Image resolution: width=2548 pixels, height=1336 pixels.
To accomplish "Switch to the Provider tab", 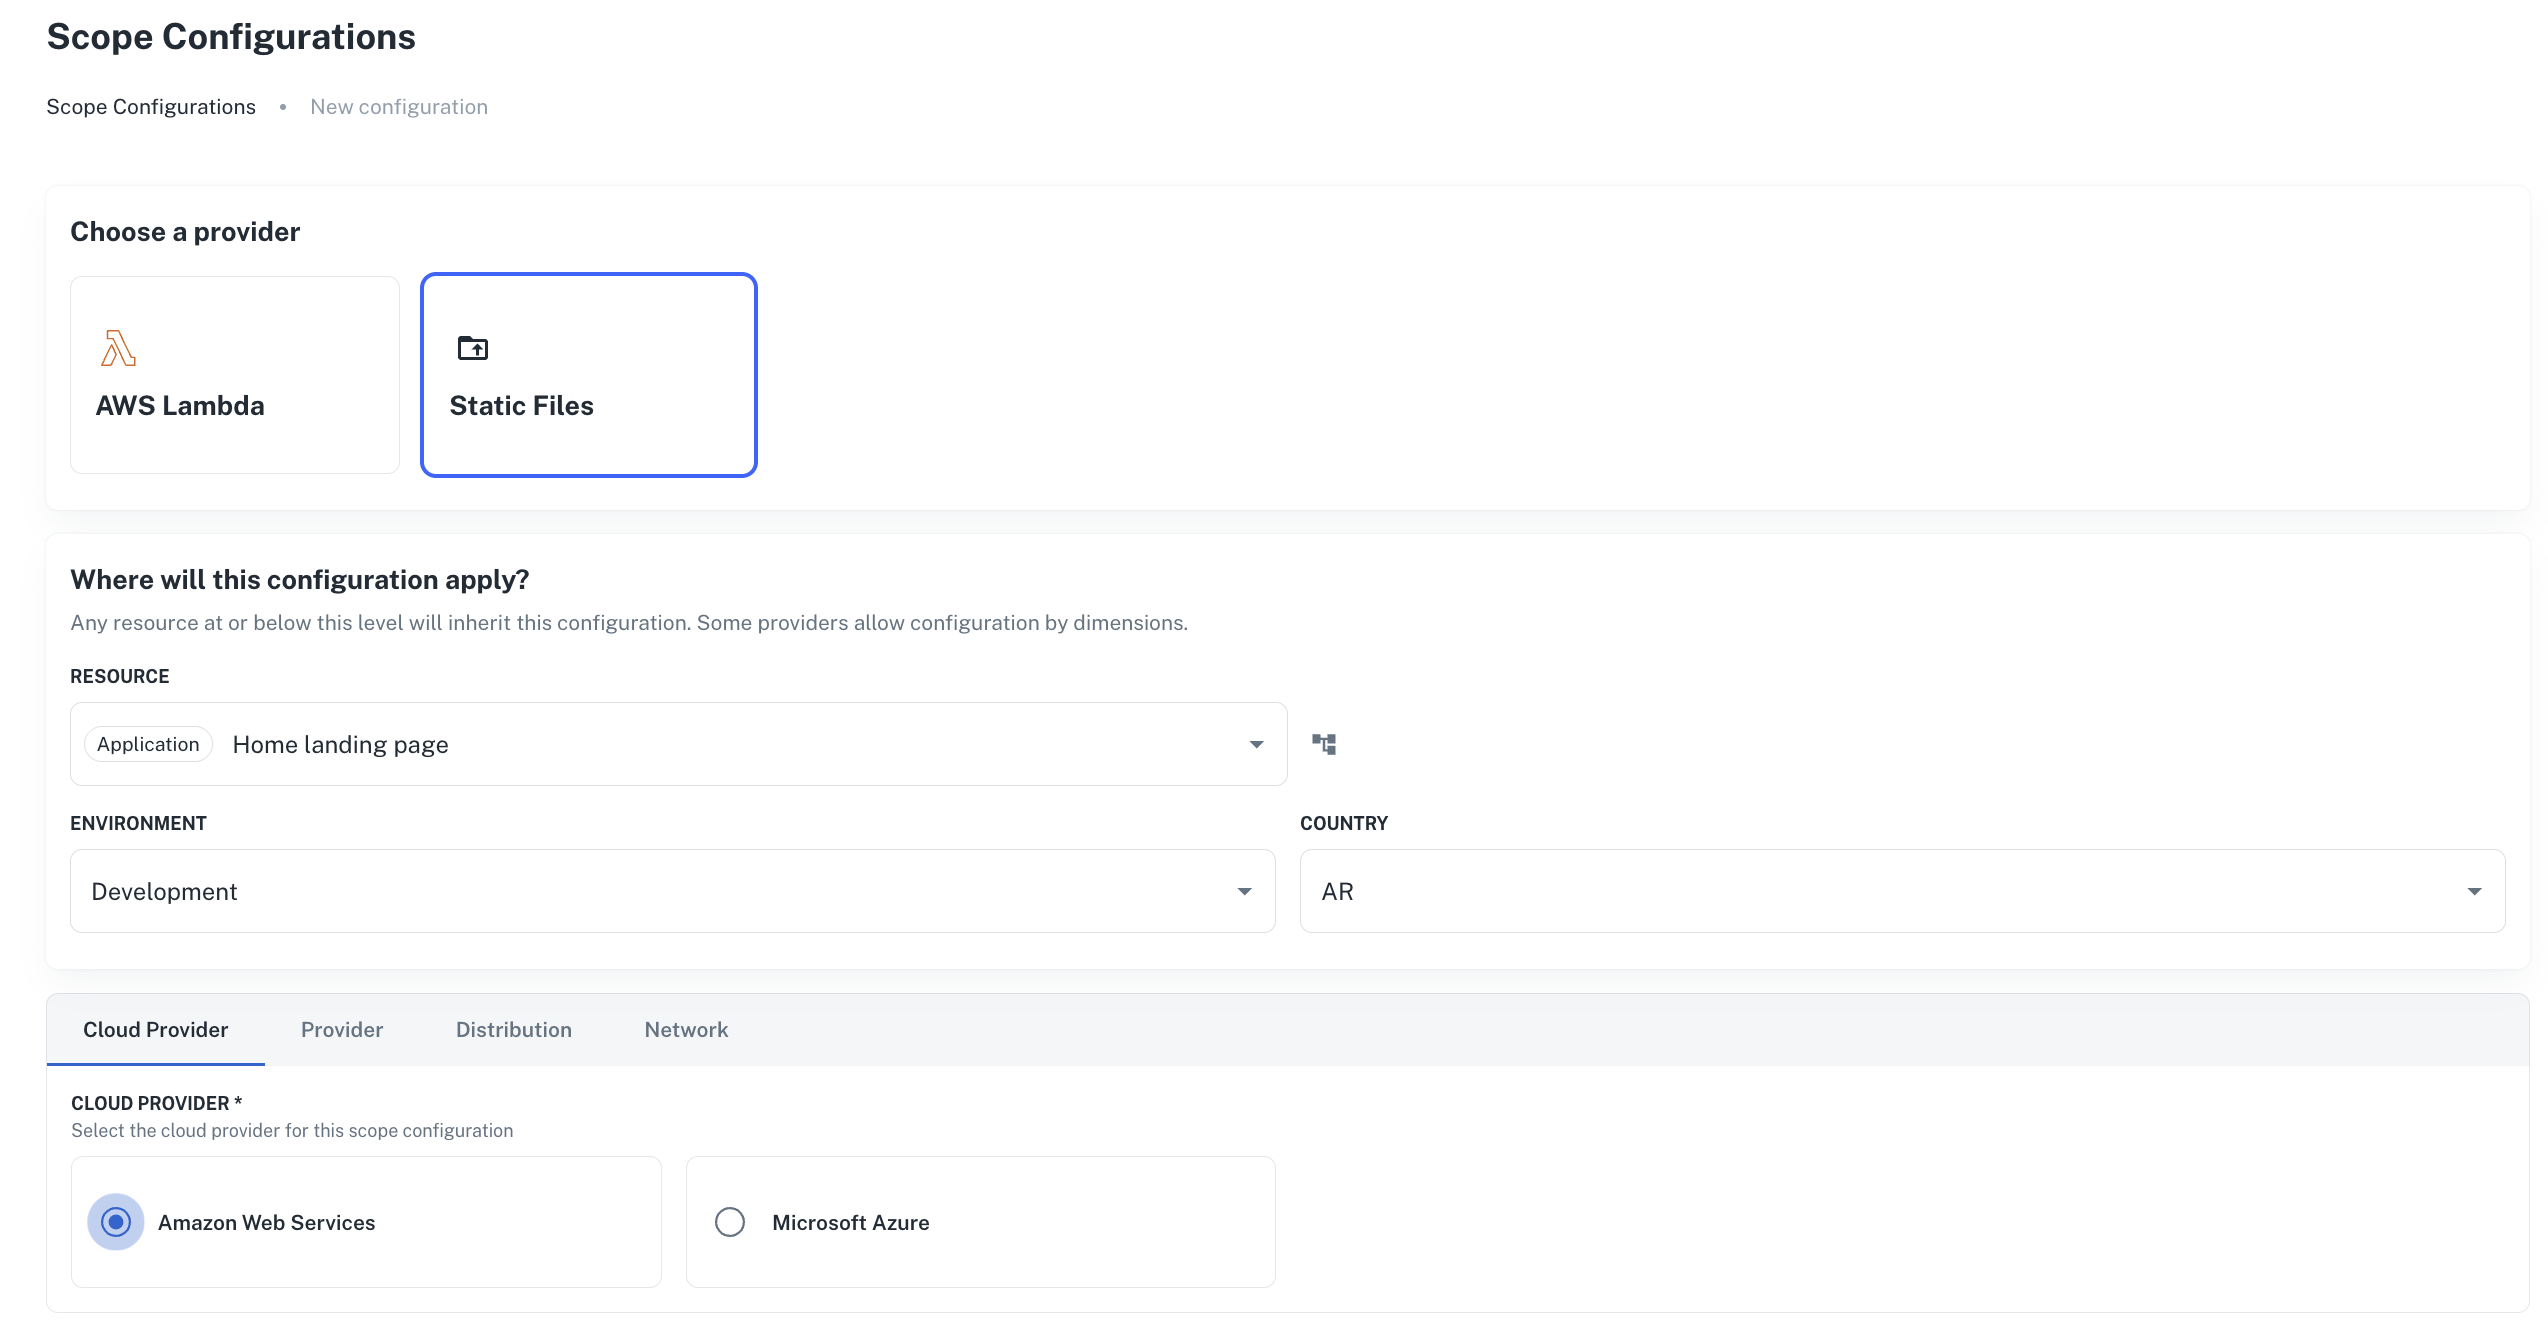I will (x=342, y=1030).
